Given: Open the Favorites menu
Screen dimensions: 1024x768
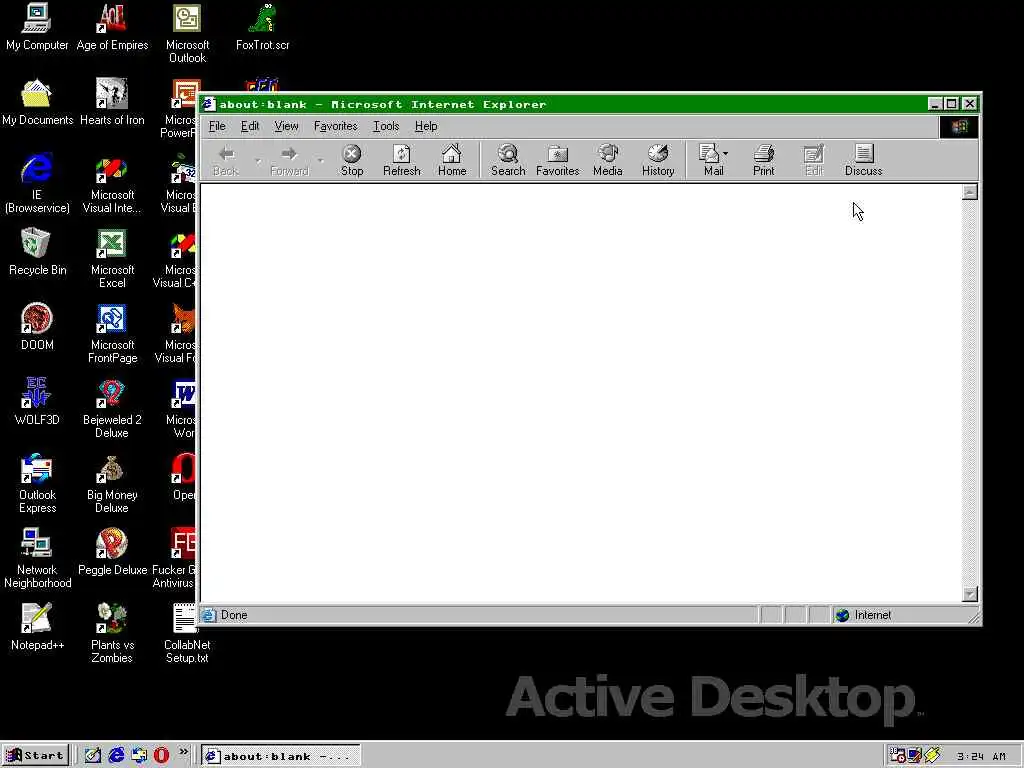Looking at the screenshot, I should [335, 126].
